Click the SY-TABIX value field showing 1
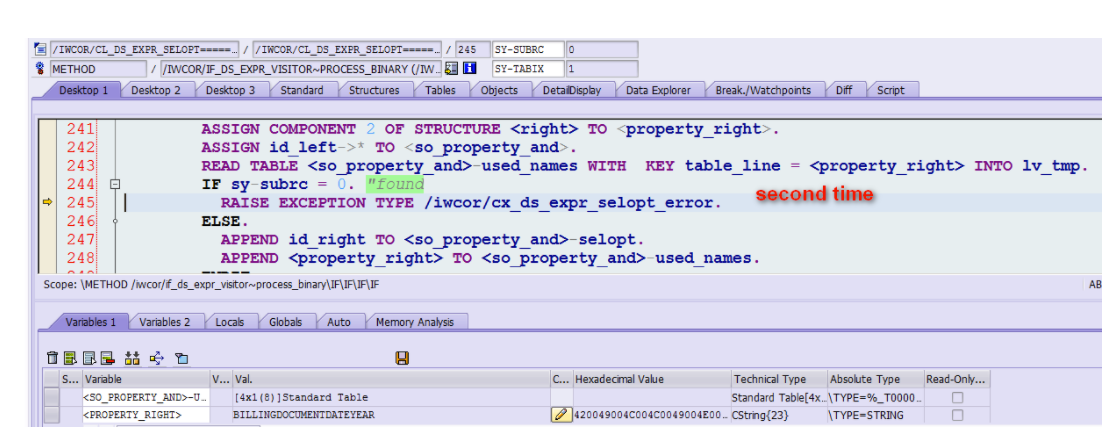The image size is (1114, 440). click(602, 69)
